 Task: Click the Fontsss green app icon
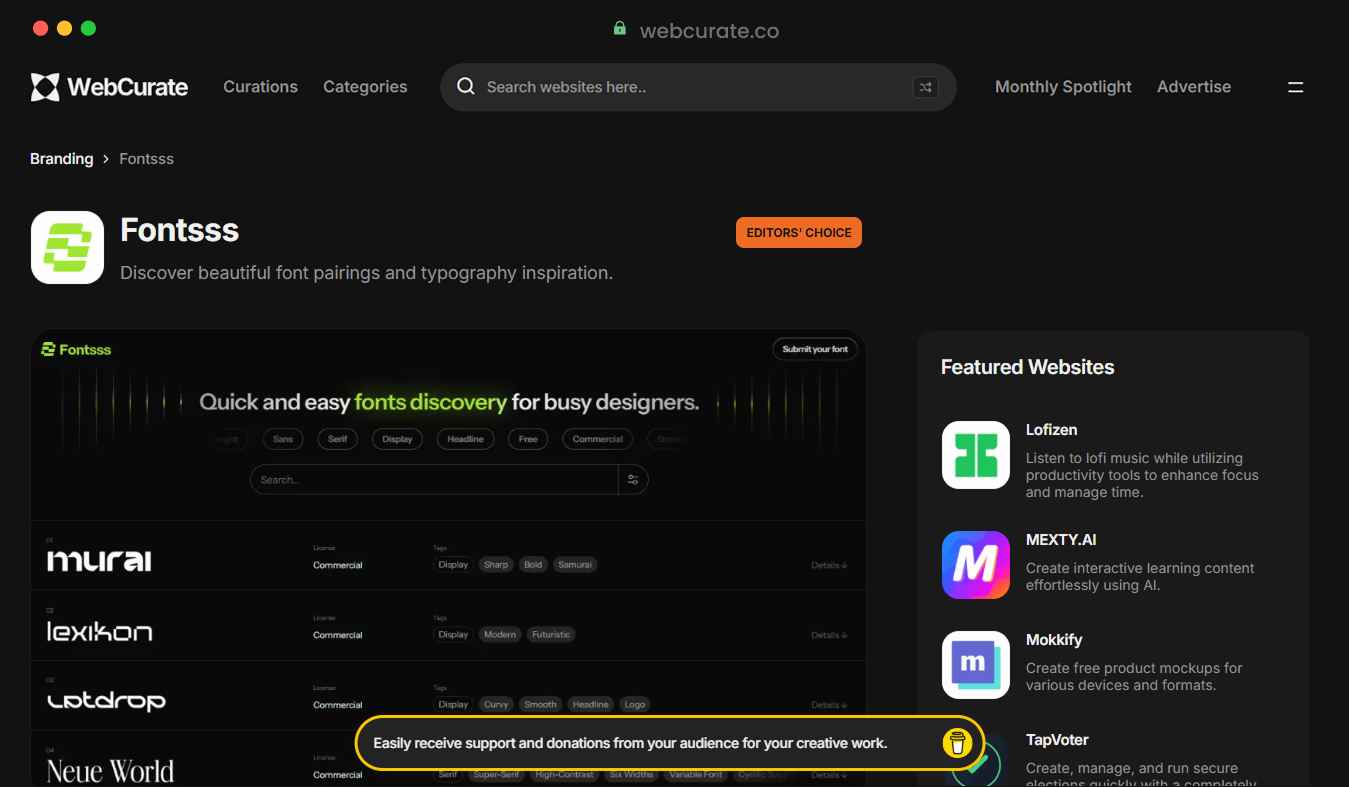67,247
